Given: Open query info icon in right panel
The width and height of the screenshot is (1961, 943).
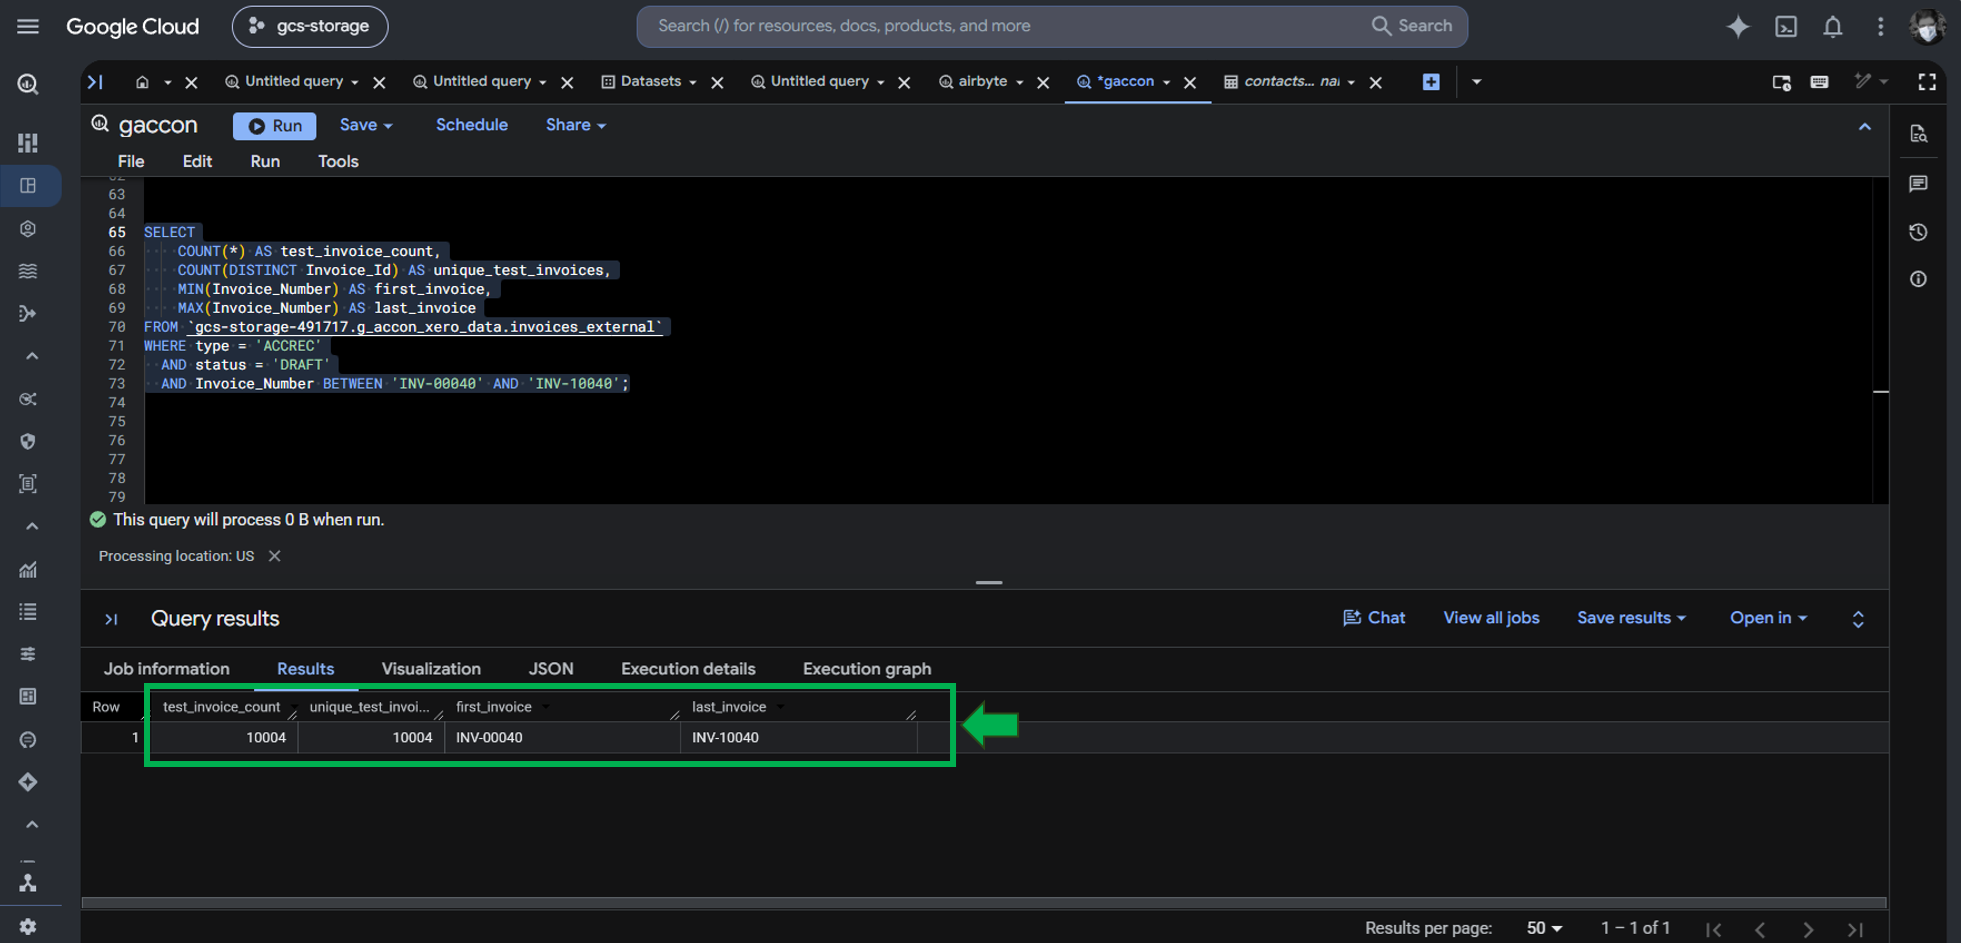Looking at the screenshot, I should point(1918,279).
